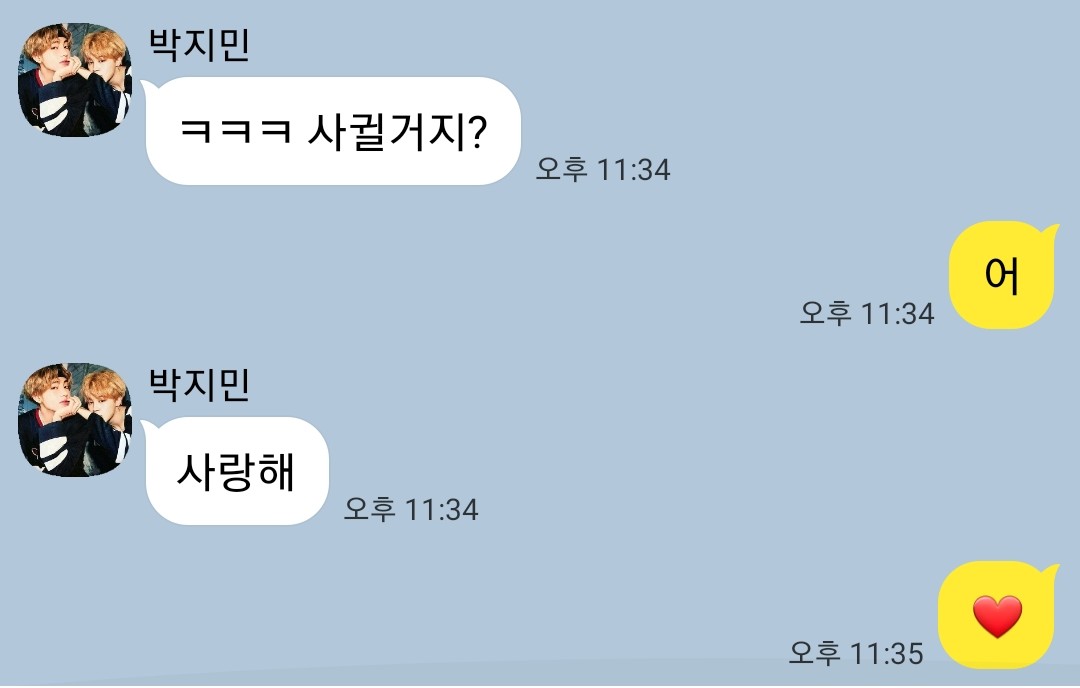Click the tail of the 사귈거지? white bubble

[x=147, y=87]
